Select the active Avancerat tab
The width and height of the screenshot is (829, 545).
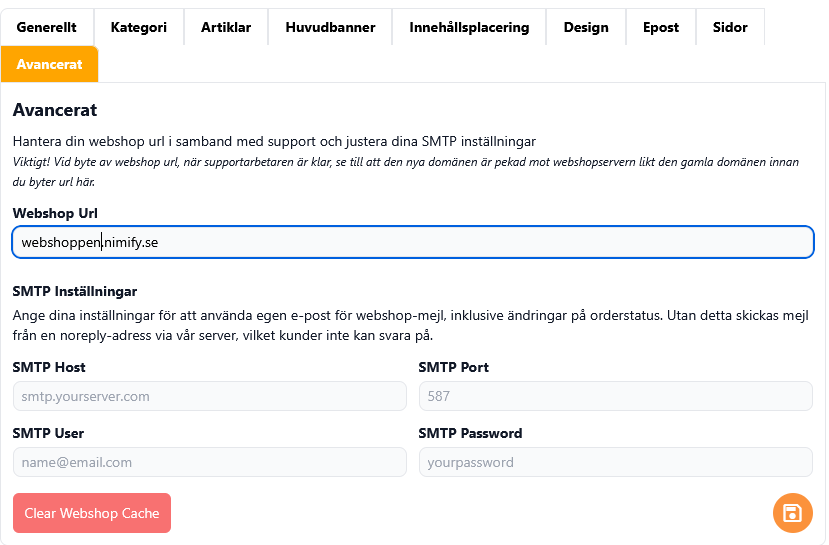(49, 64)
